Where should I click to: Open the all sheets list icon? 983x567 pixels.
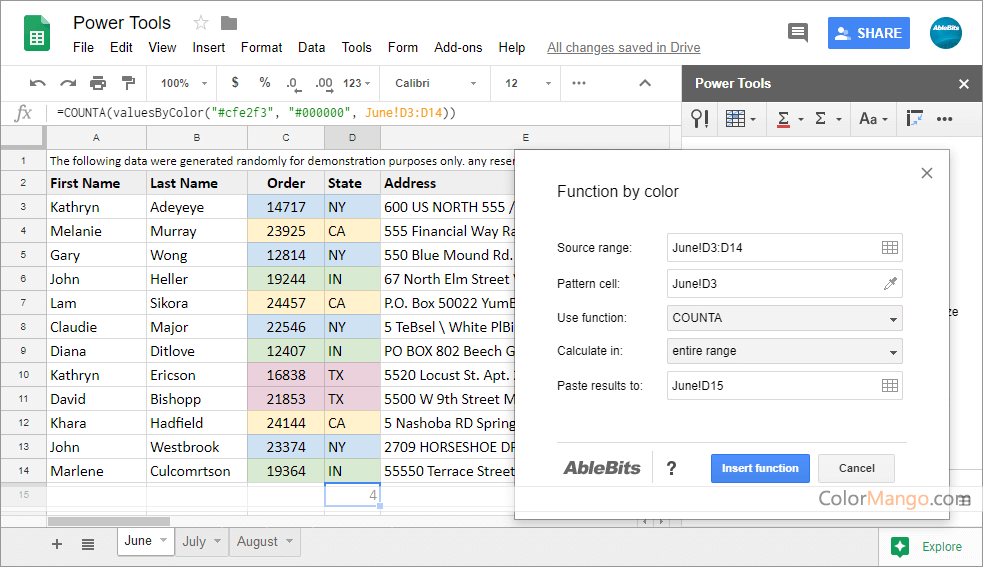pos(88,544)
